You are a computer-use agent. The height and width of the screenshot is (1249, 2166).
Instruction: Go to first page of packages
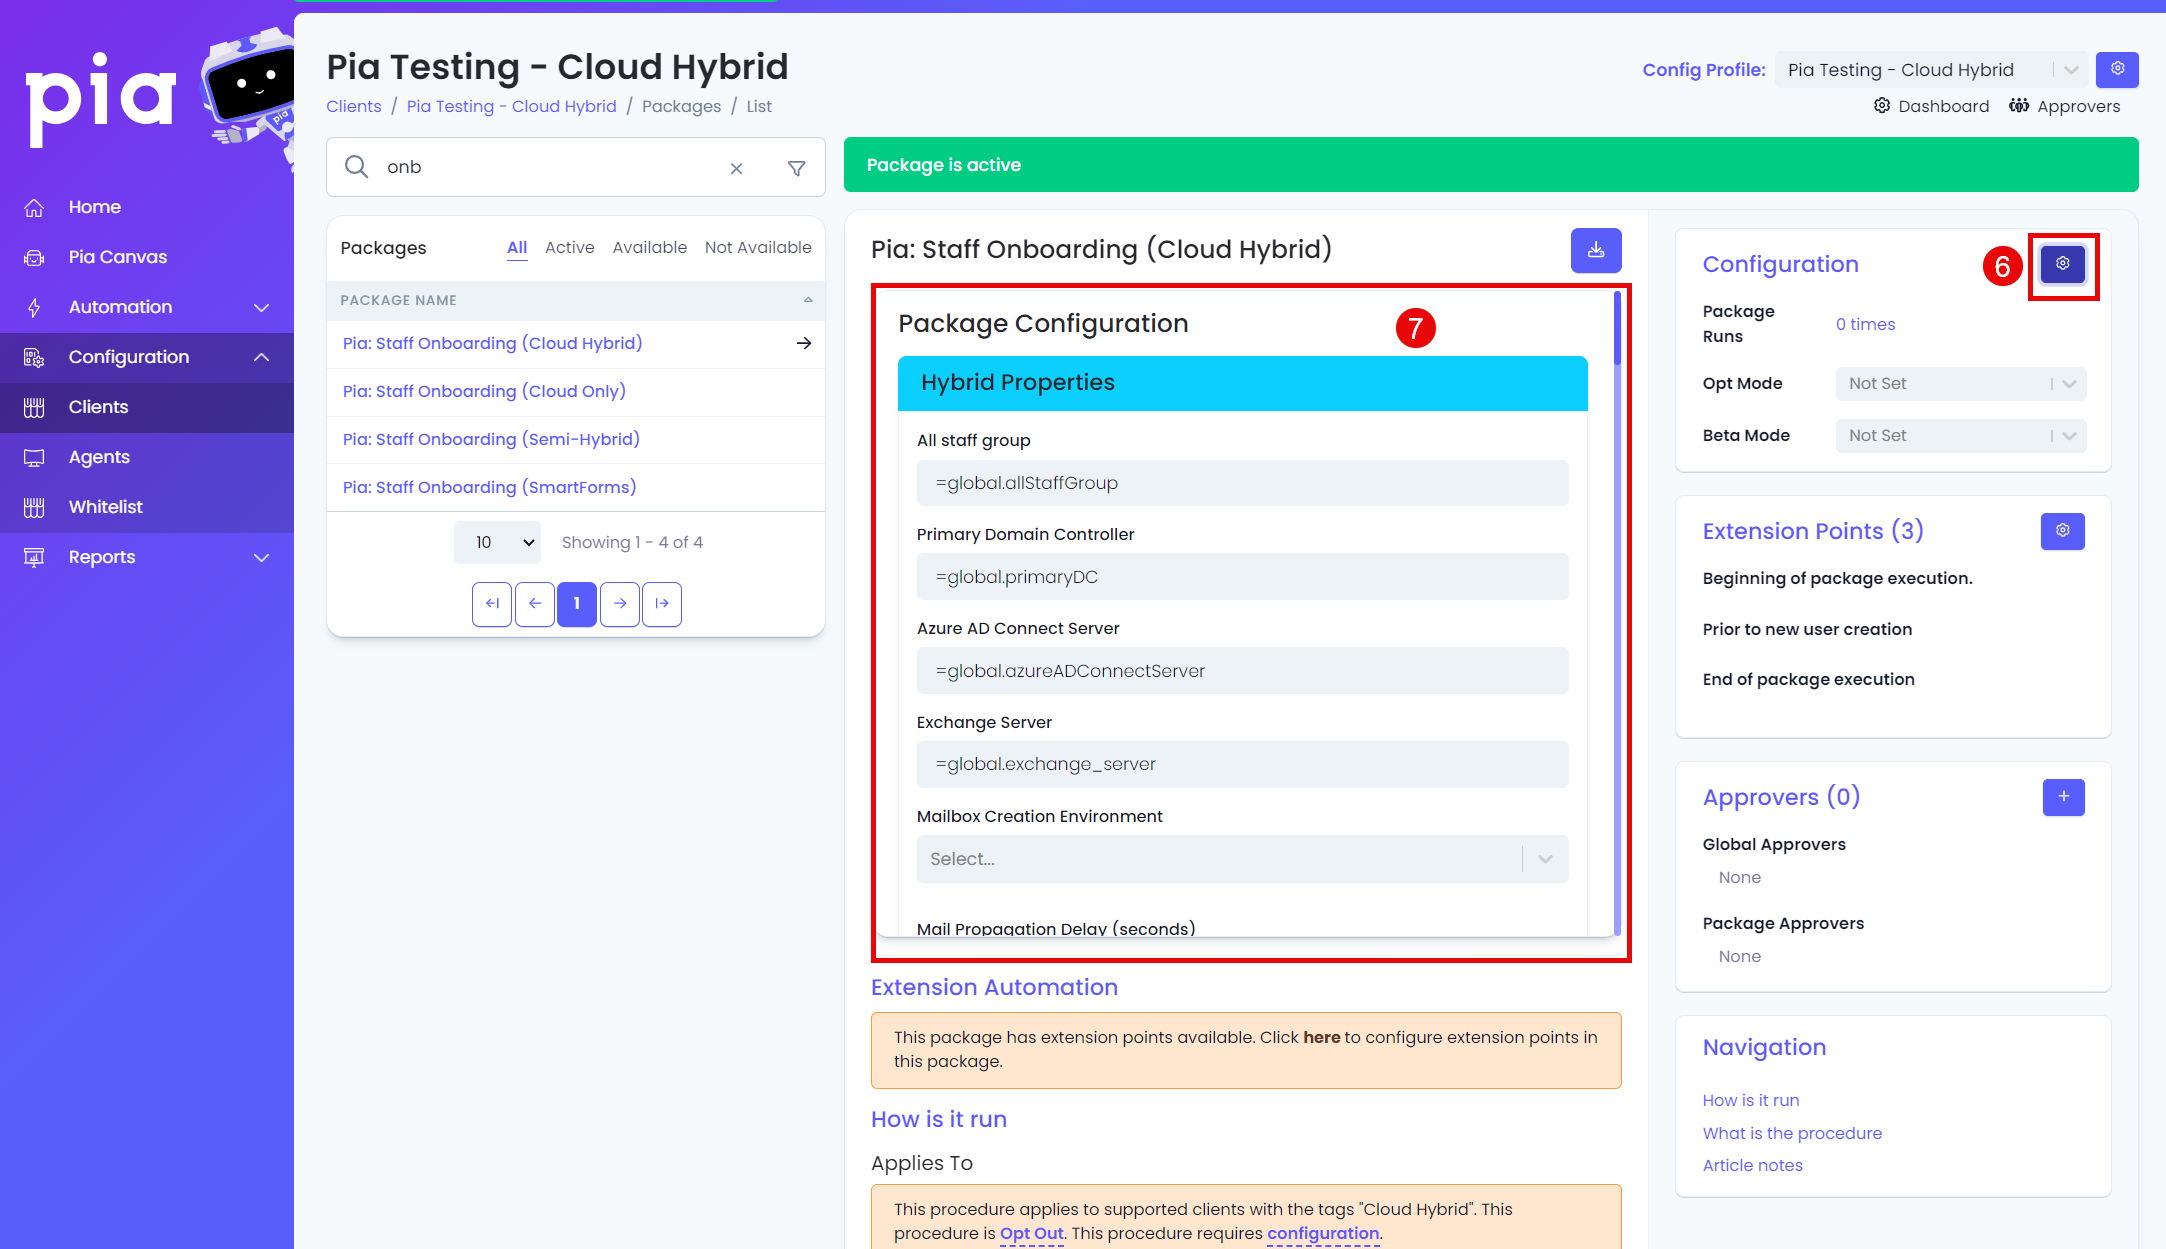pos(492,604)
